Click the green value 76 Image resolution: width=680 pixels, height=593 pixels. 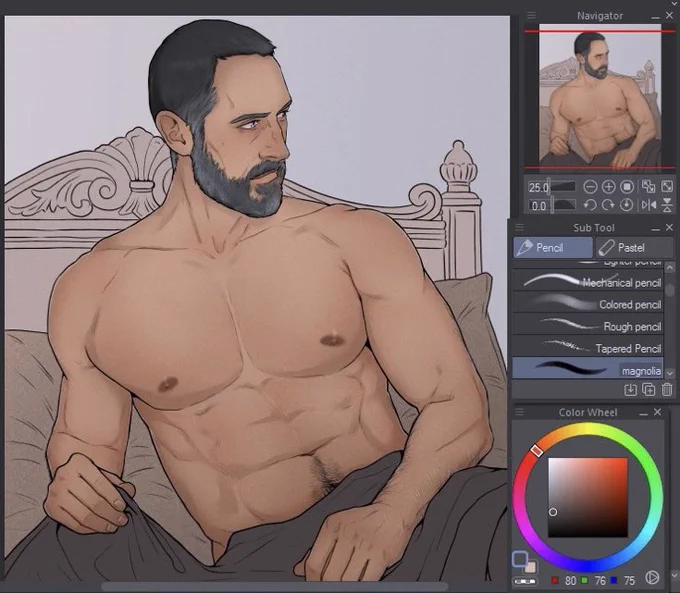pyautogui.click(x=600, y=580)
